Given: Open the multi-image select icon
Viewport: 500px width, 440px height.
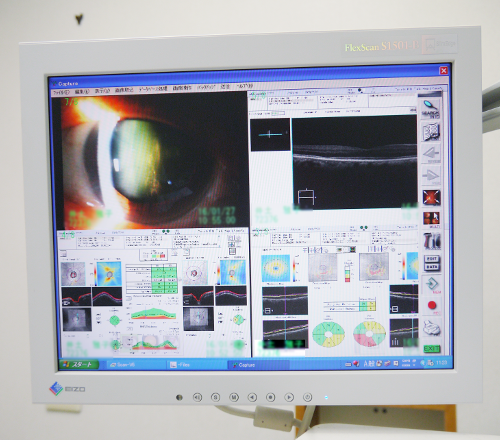Looking at the screenshot, I should click(432, 219).
